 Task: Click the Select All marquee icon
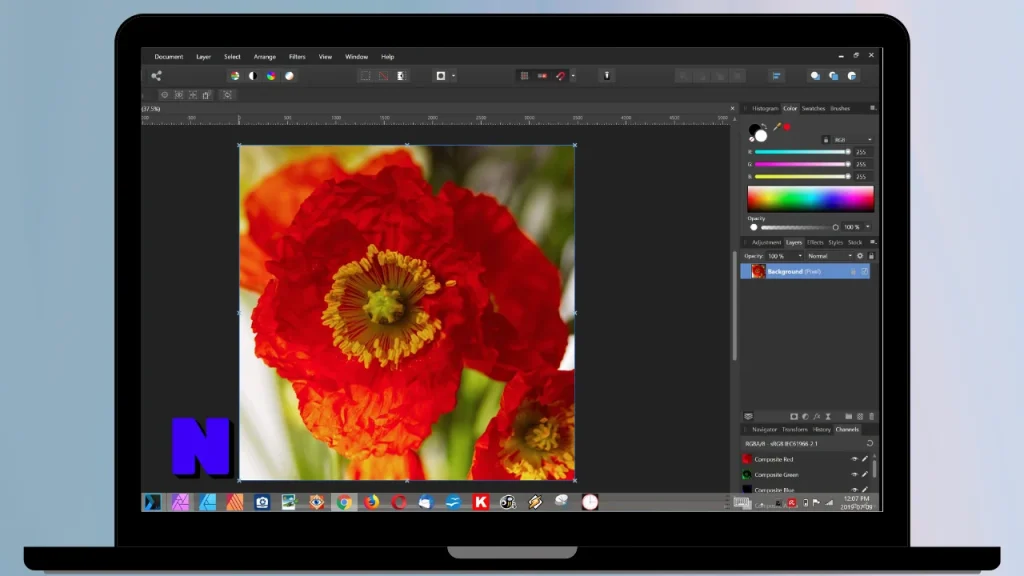(365, 76)
